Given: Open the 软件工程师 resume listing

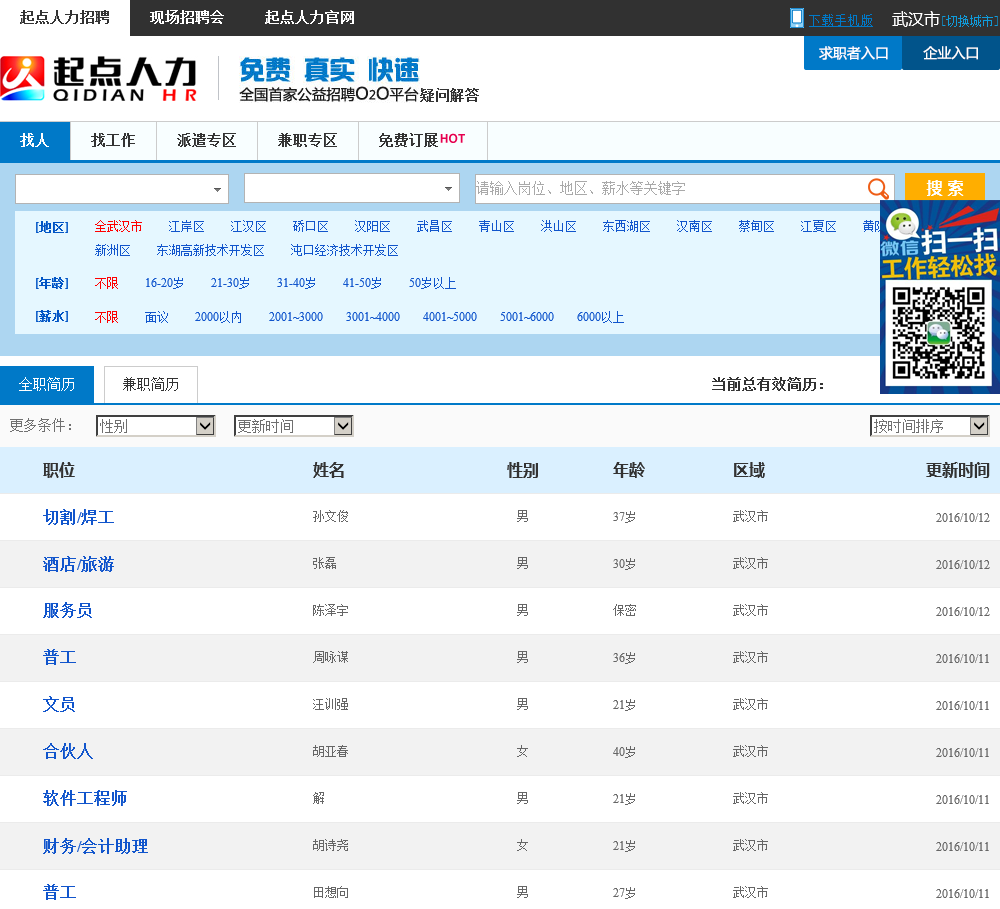Looking at the screenshot, I should coord(85,799).
